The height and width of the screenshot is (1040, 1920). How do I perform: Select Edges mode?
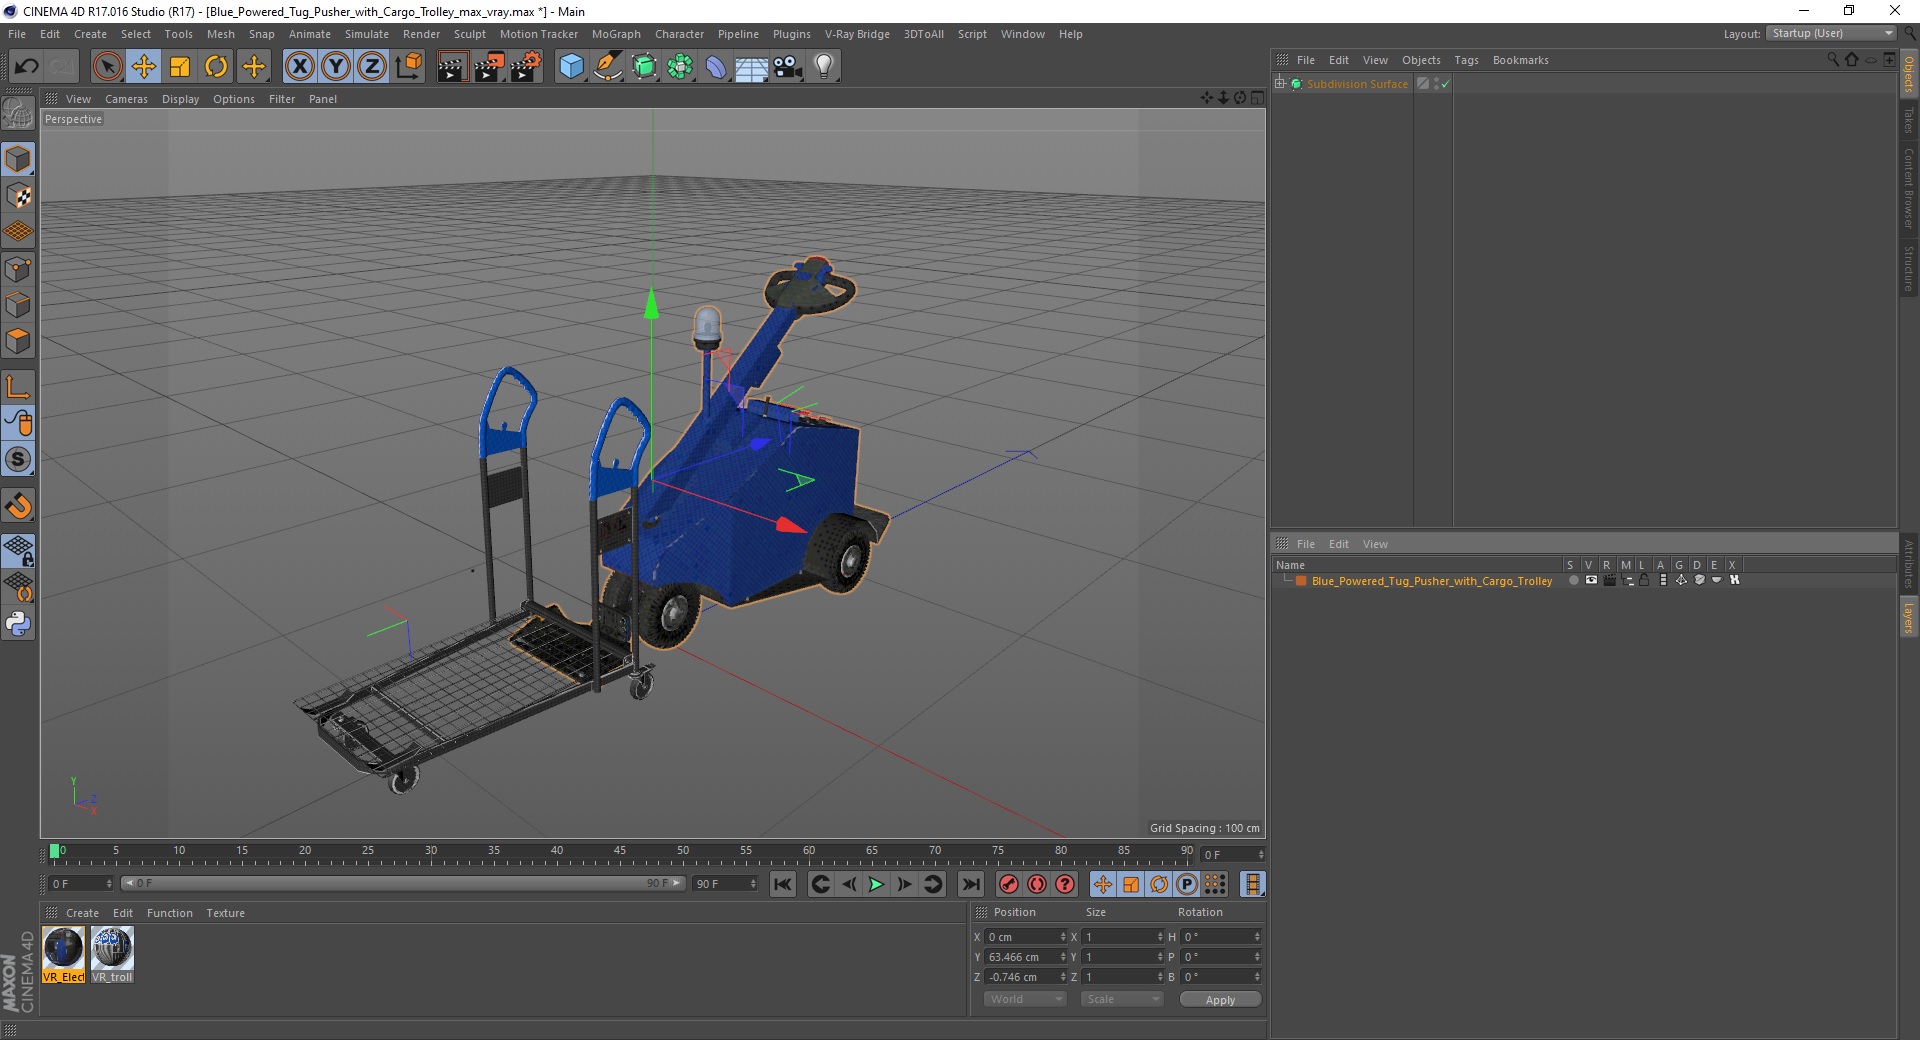18,305
